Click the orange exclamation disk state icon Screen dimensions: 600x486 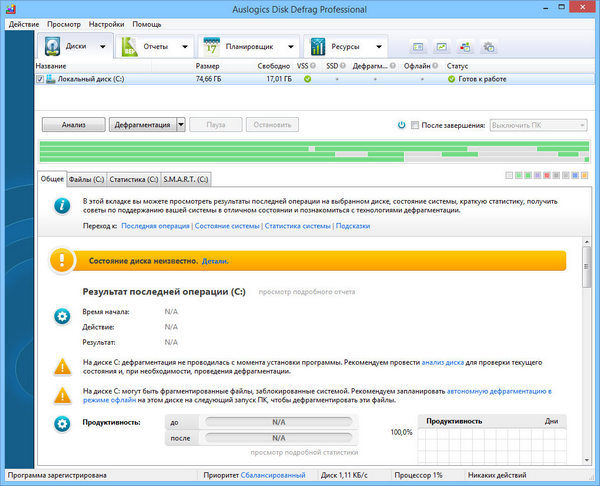pos(62,261)
